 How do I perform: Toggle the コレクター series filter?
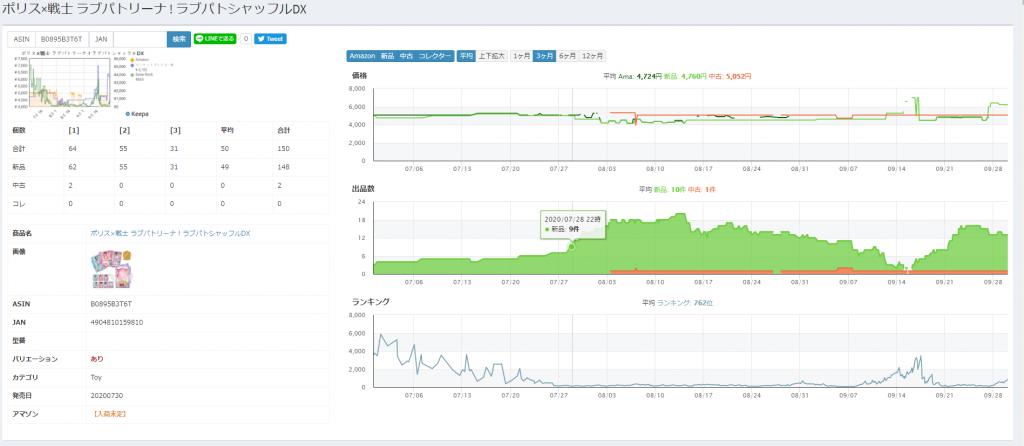pos(435,56)
